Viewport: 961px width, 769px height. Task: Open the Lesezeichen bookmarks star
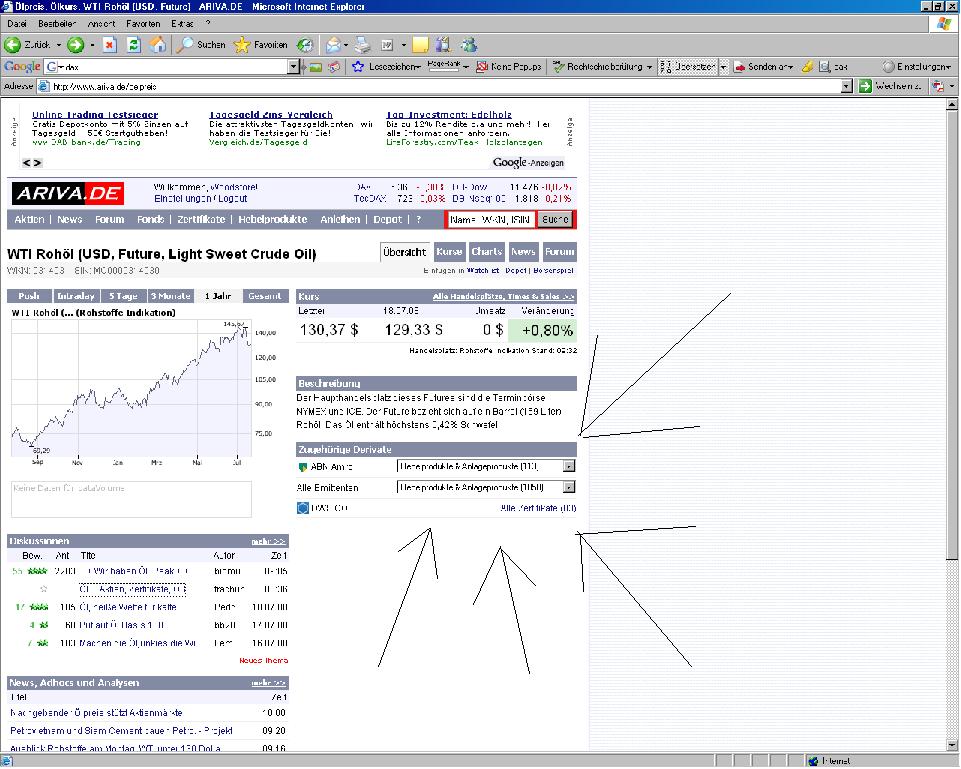coord(386,67)
